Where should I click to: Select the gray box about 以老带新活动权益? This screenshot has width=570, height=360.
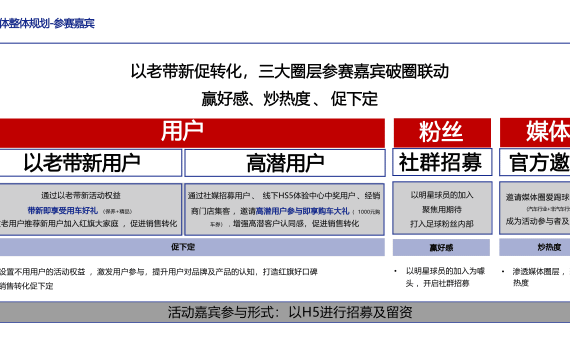click(91, 209)
